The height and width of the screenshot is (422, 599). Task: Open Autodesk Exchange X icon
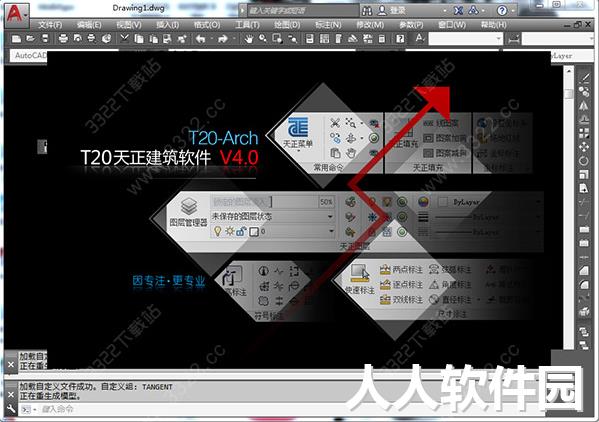[x=458, y=11]
